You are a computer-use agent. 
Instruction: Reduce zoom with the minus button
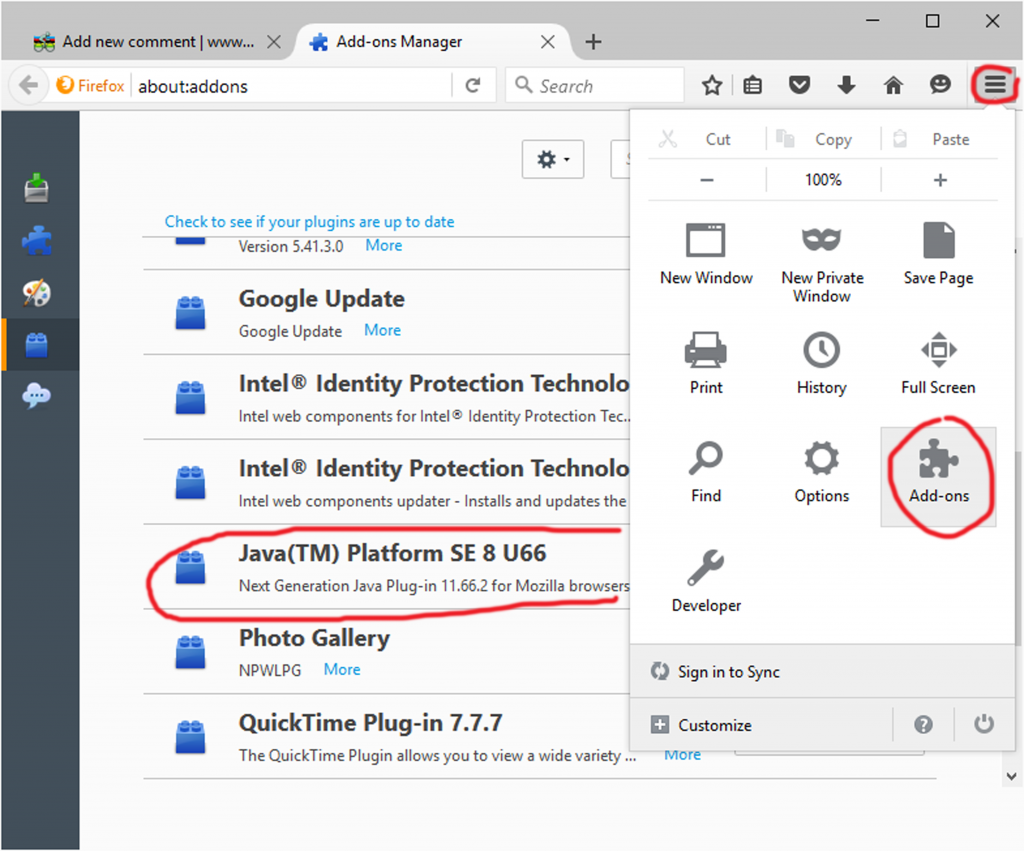point(707,180)
